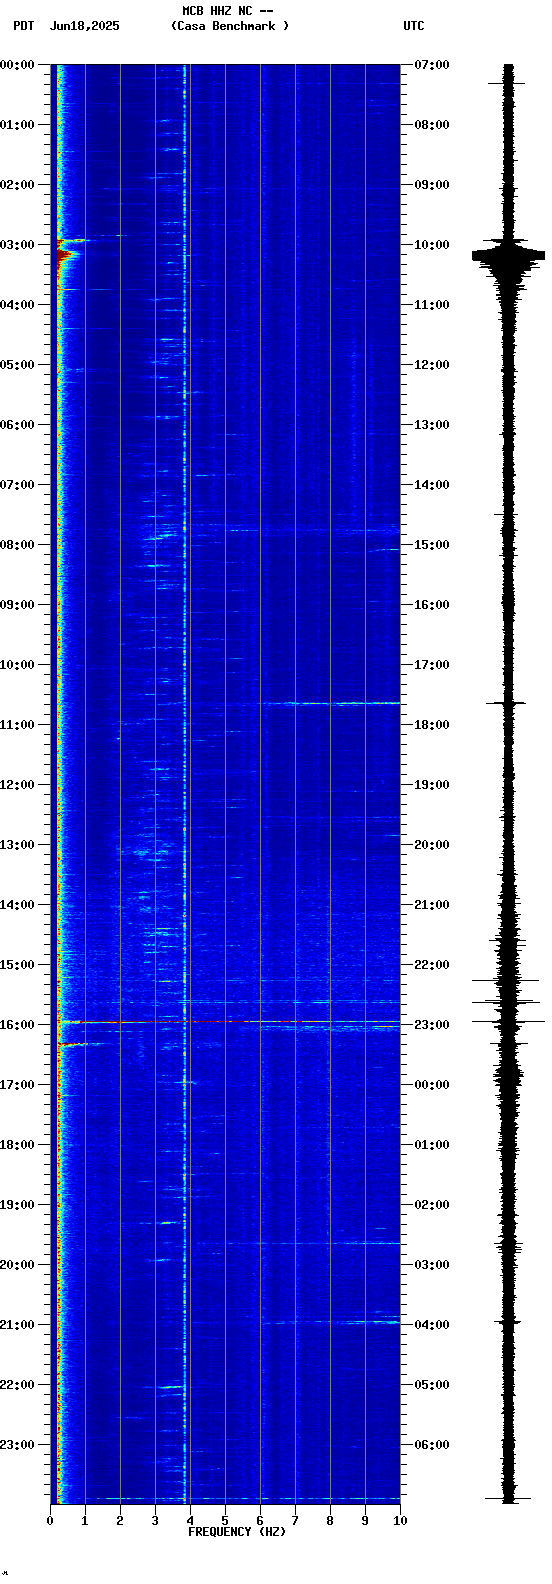The height and width of the screenshot is (1584, 552).
Task: Select the 1 Hz frequency tick label
Action: 85,1521
